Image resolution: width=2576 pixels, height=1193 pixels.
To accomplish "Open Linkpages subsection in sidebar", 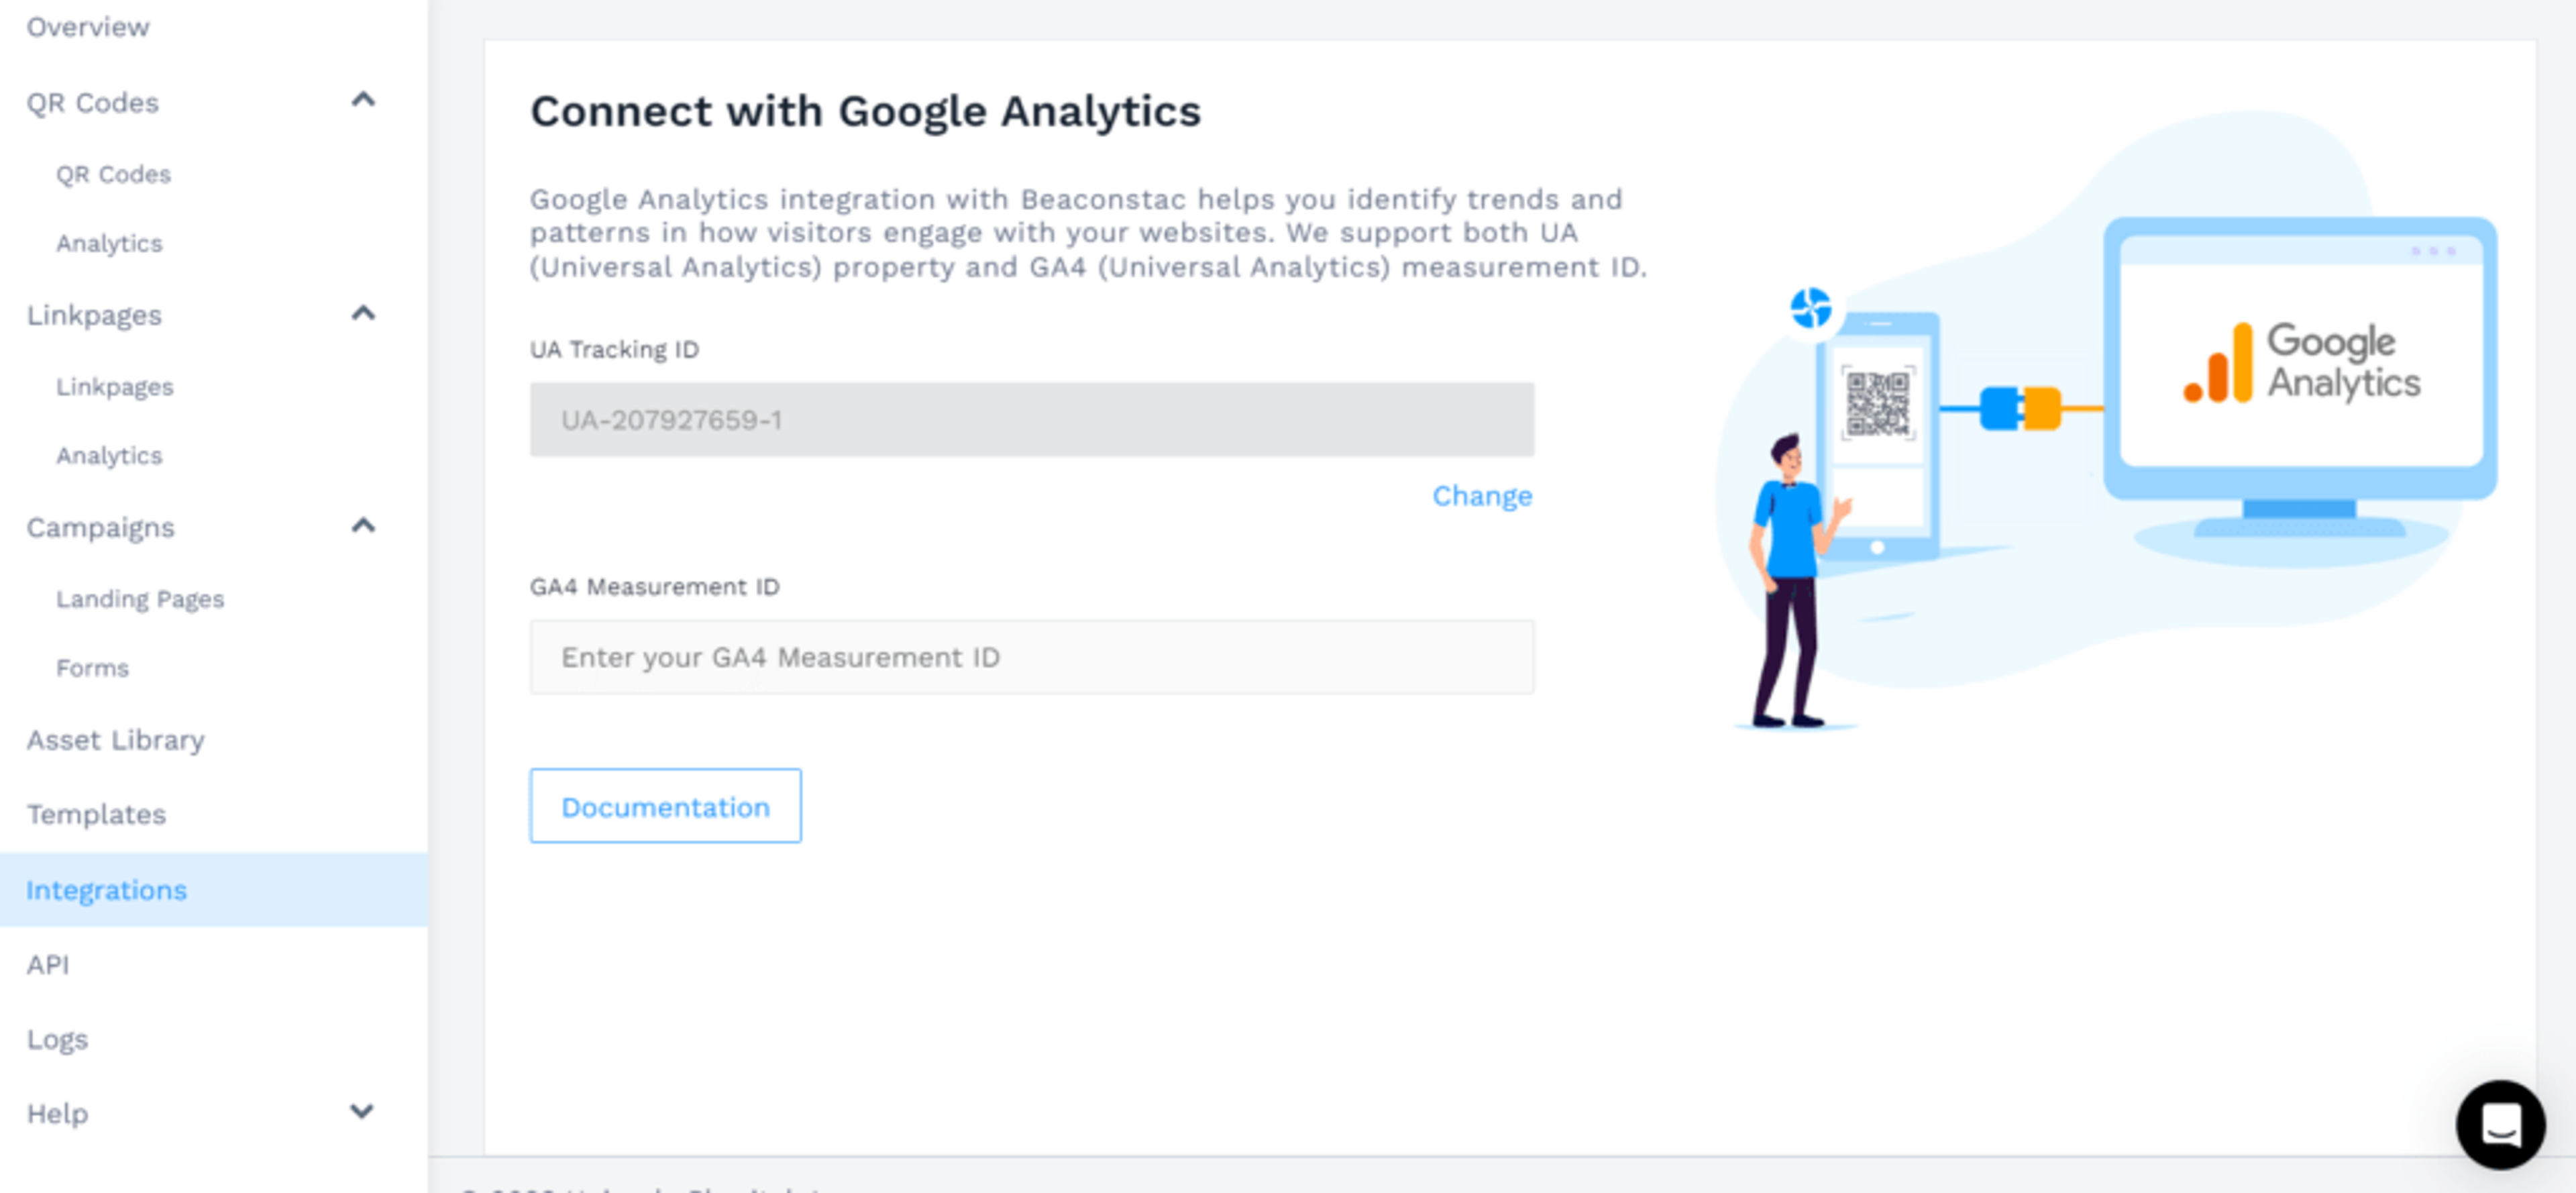I will coord(115,386).
